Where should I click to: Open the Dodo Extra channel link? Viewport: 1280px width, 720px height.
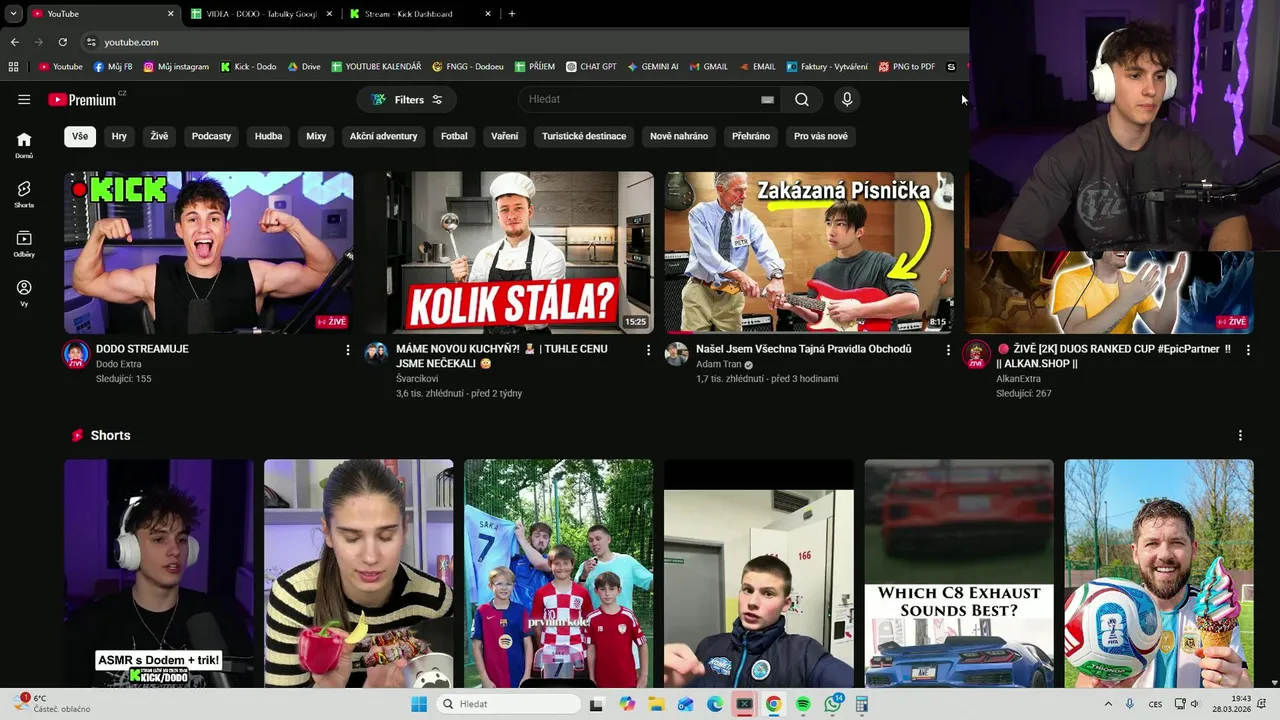pos(119,364)
